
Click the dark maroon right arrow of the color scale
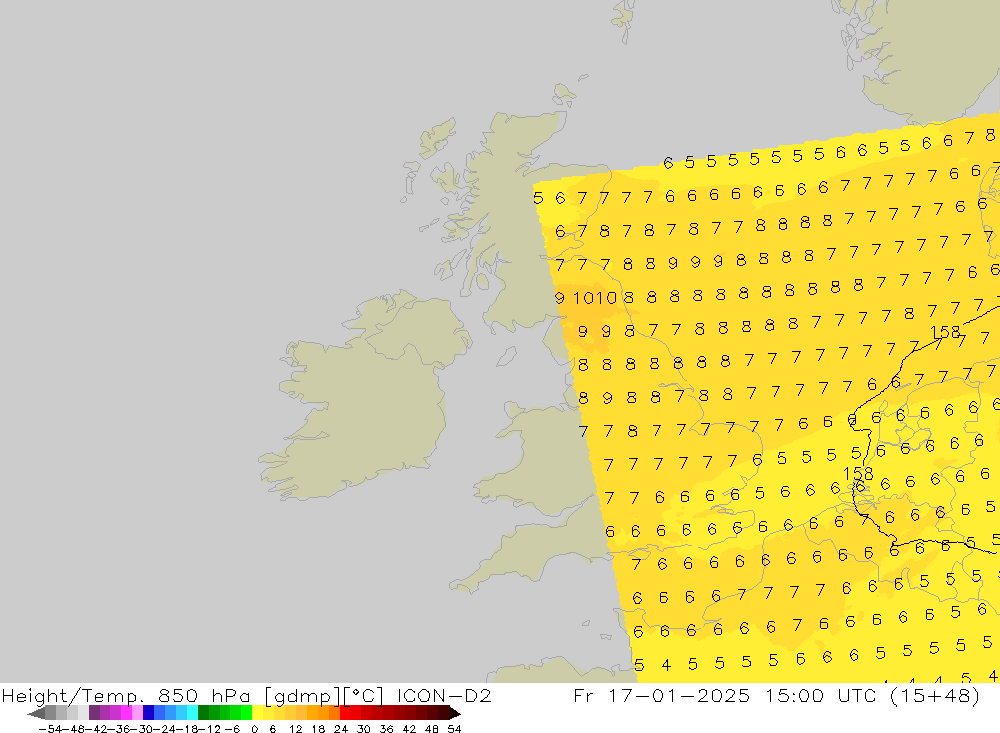tap(455, 713)
